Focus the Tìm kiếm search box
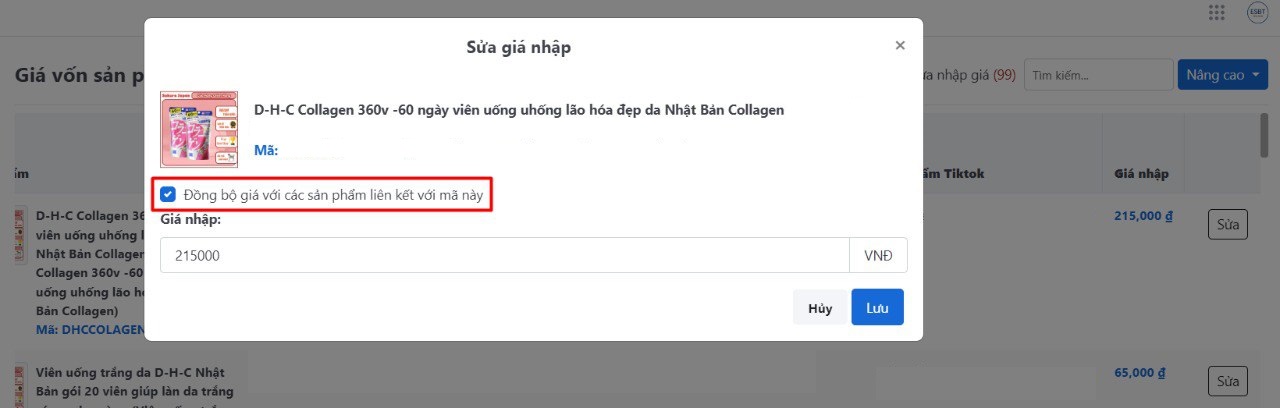This screenshot has width=1280, height=408. pos(1098,75)
